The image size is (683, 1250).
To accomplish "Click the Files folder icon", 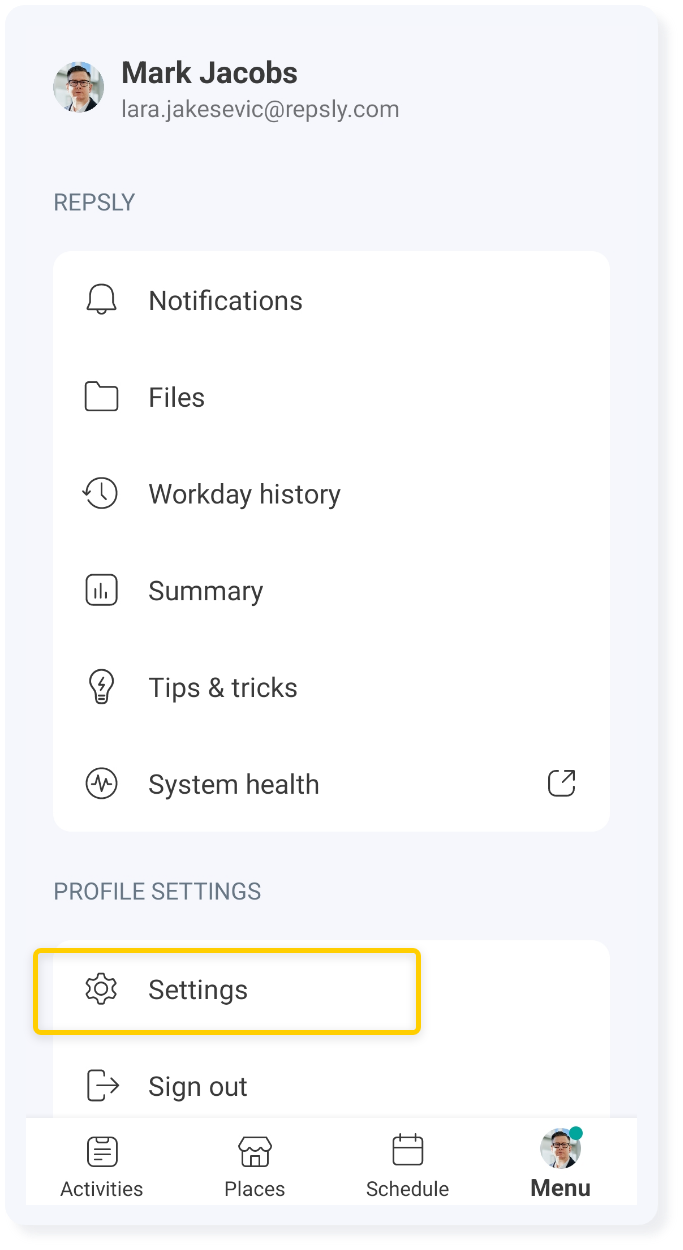I will click(101, 397).
